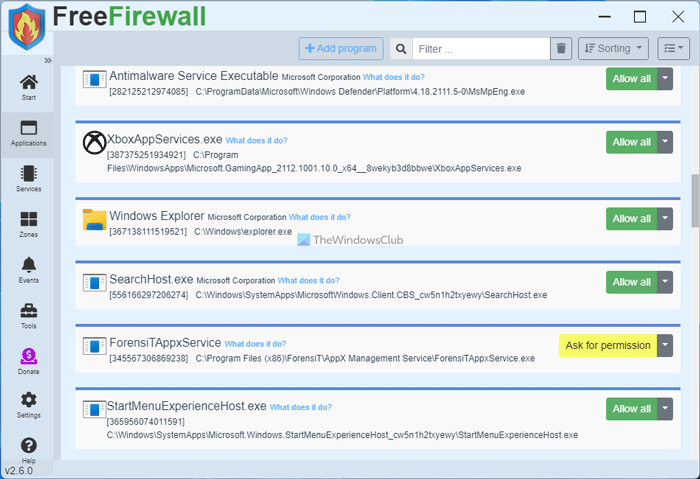Click the SearchHost.exe app icon
The height and width of the screenshot is (479, 700).
pos(94,283)
